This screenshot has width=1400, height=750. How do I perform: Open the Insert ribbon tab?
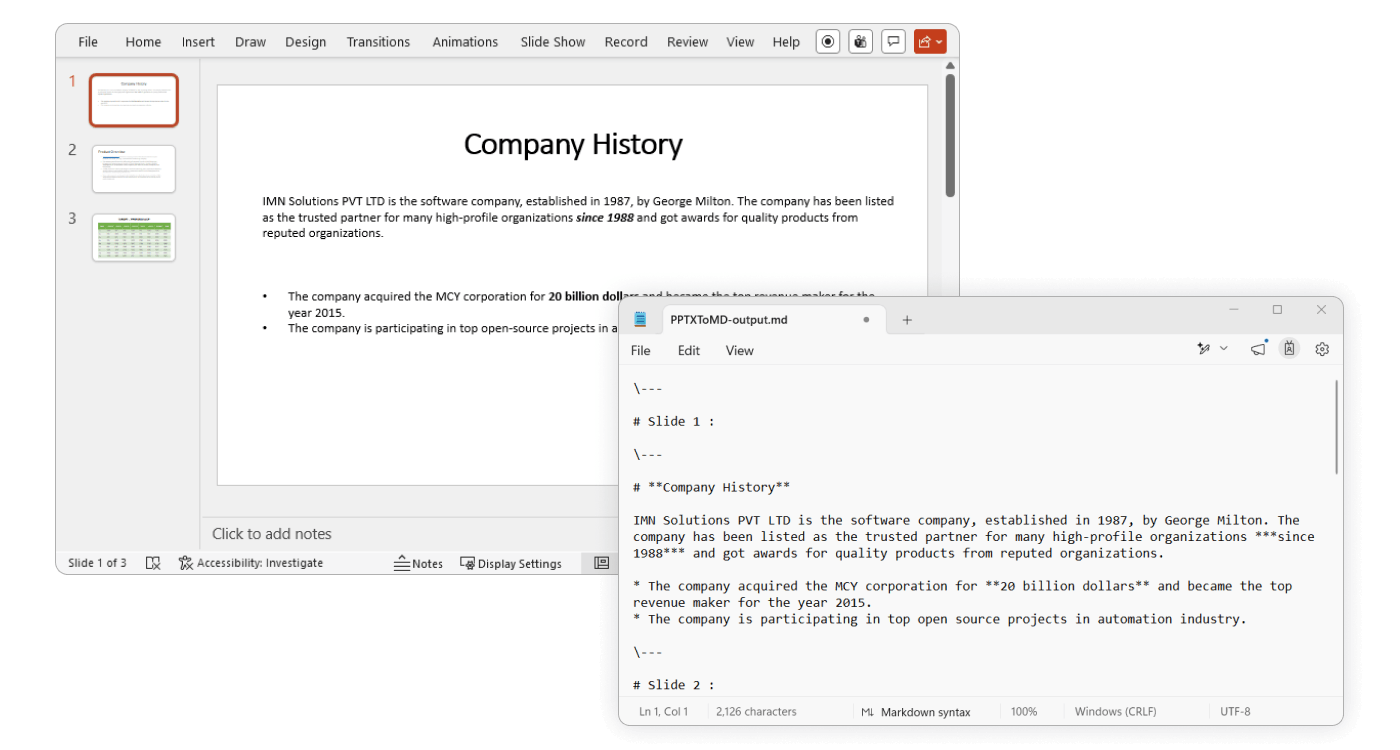pos(198,42)
